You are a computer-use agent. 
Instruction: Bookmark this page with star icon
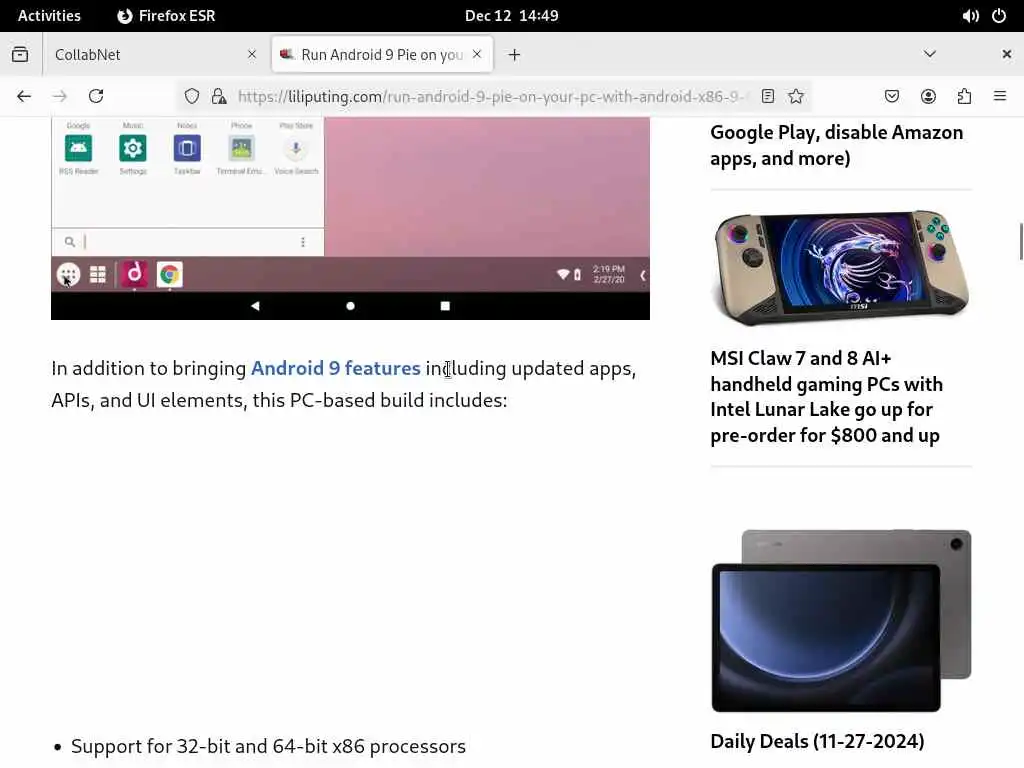pos(795,97)
